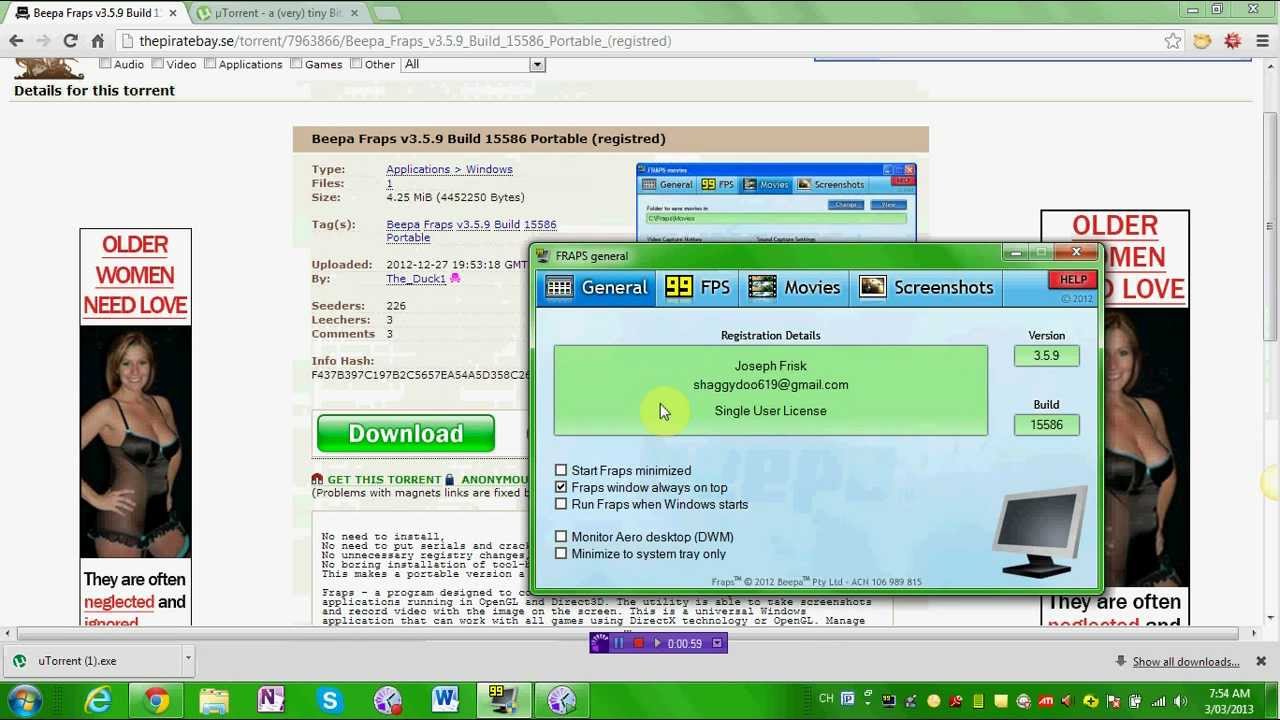This screenshot has height=720, width=1280.
Task: Switch to the Screenshots tab in FRAPS
Action: [x=927, y=288]
